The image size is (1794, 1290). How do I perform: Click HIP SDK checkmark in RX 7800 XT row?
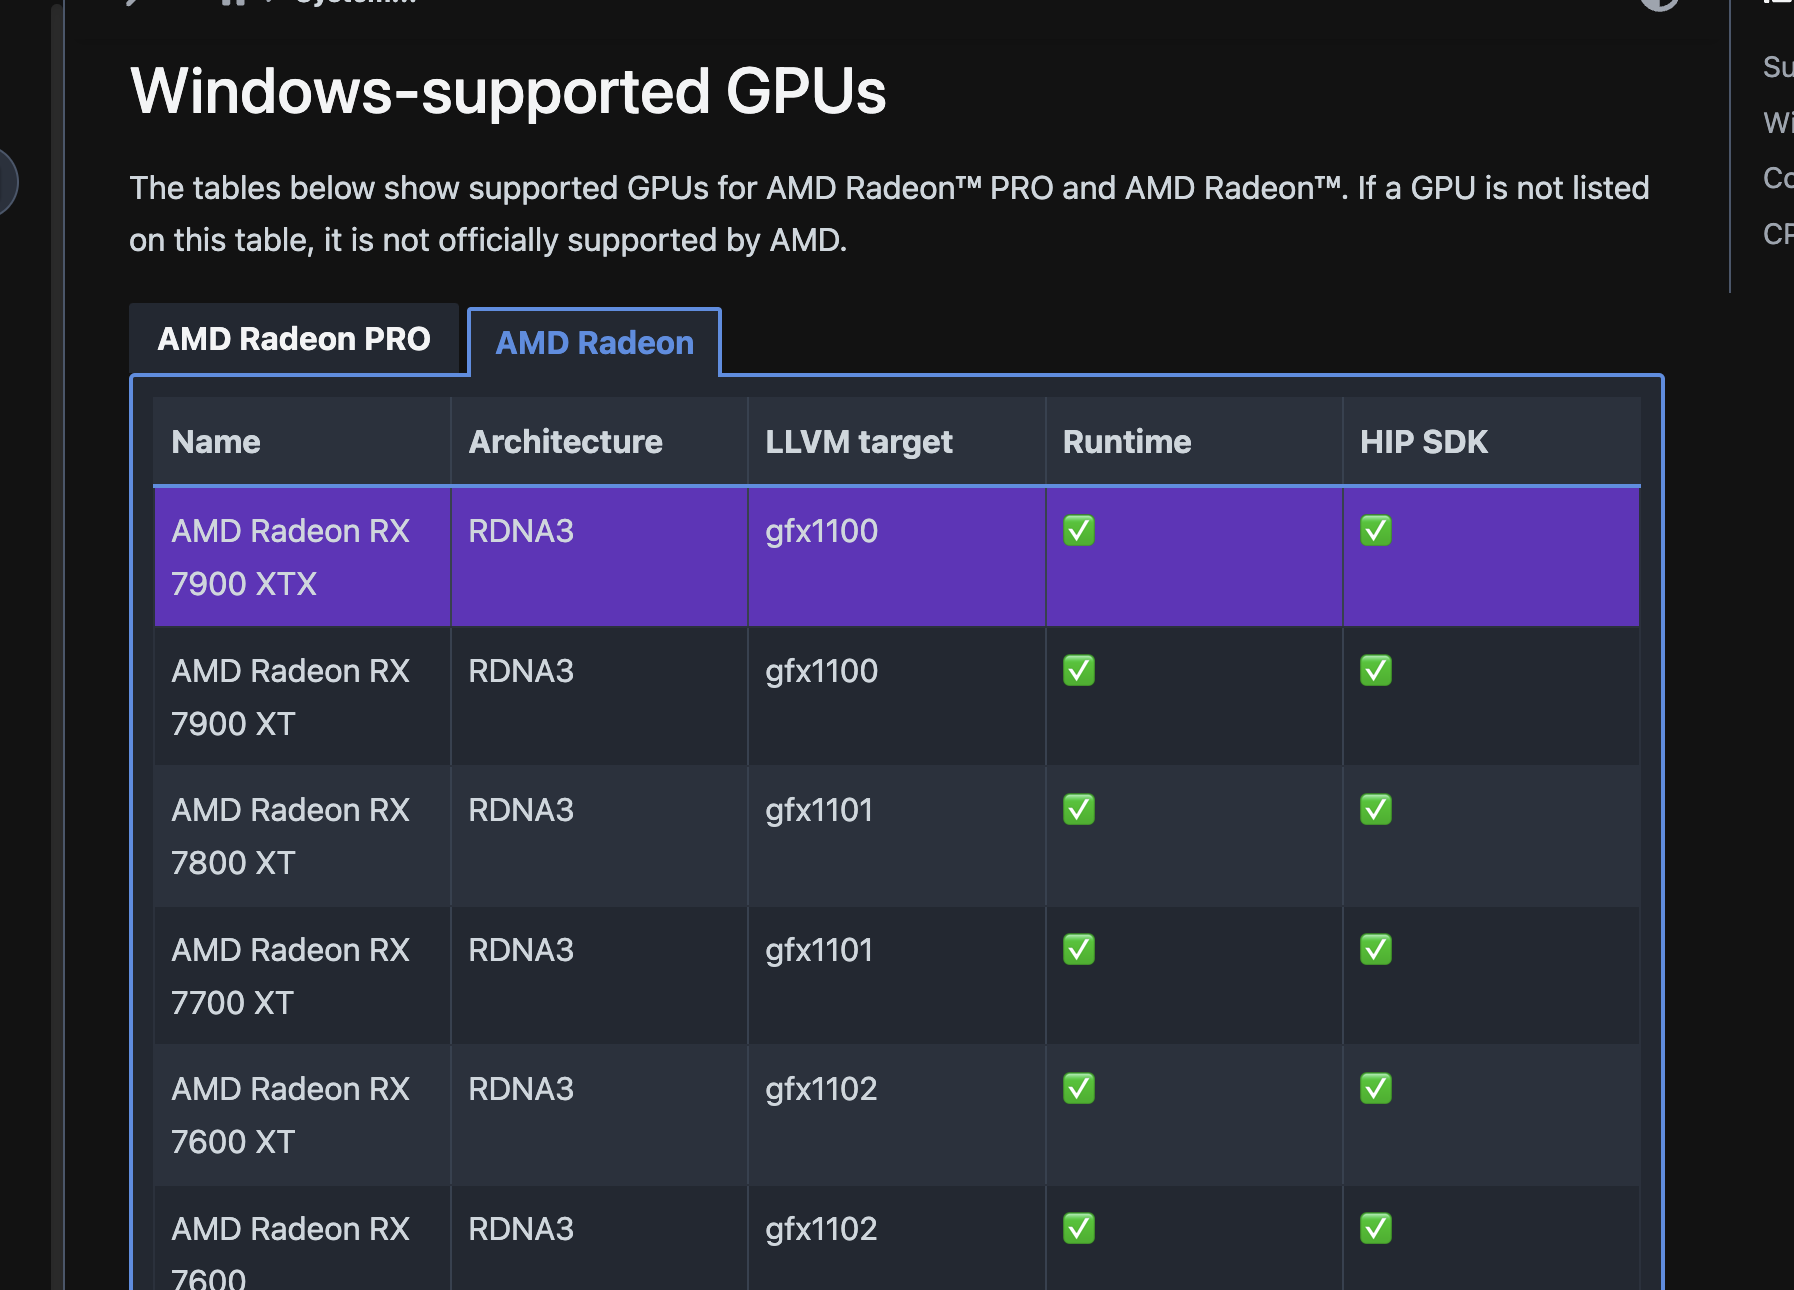(1375, 809)
